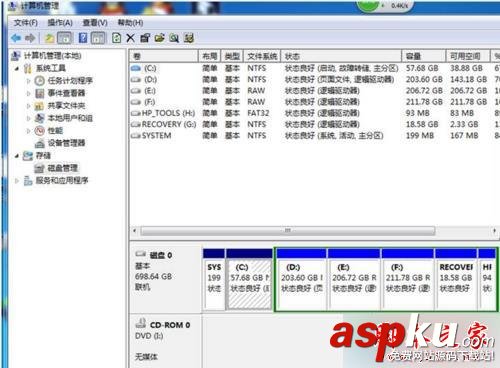Select 任务计划程序 in the tree
This screenshot has width=500, height=368.
coord(70,81)
